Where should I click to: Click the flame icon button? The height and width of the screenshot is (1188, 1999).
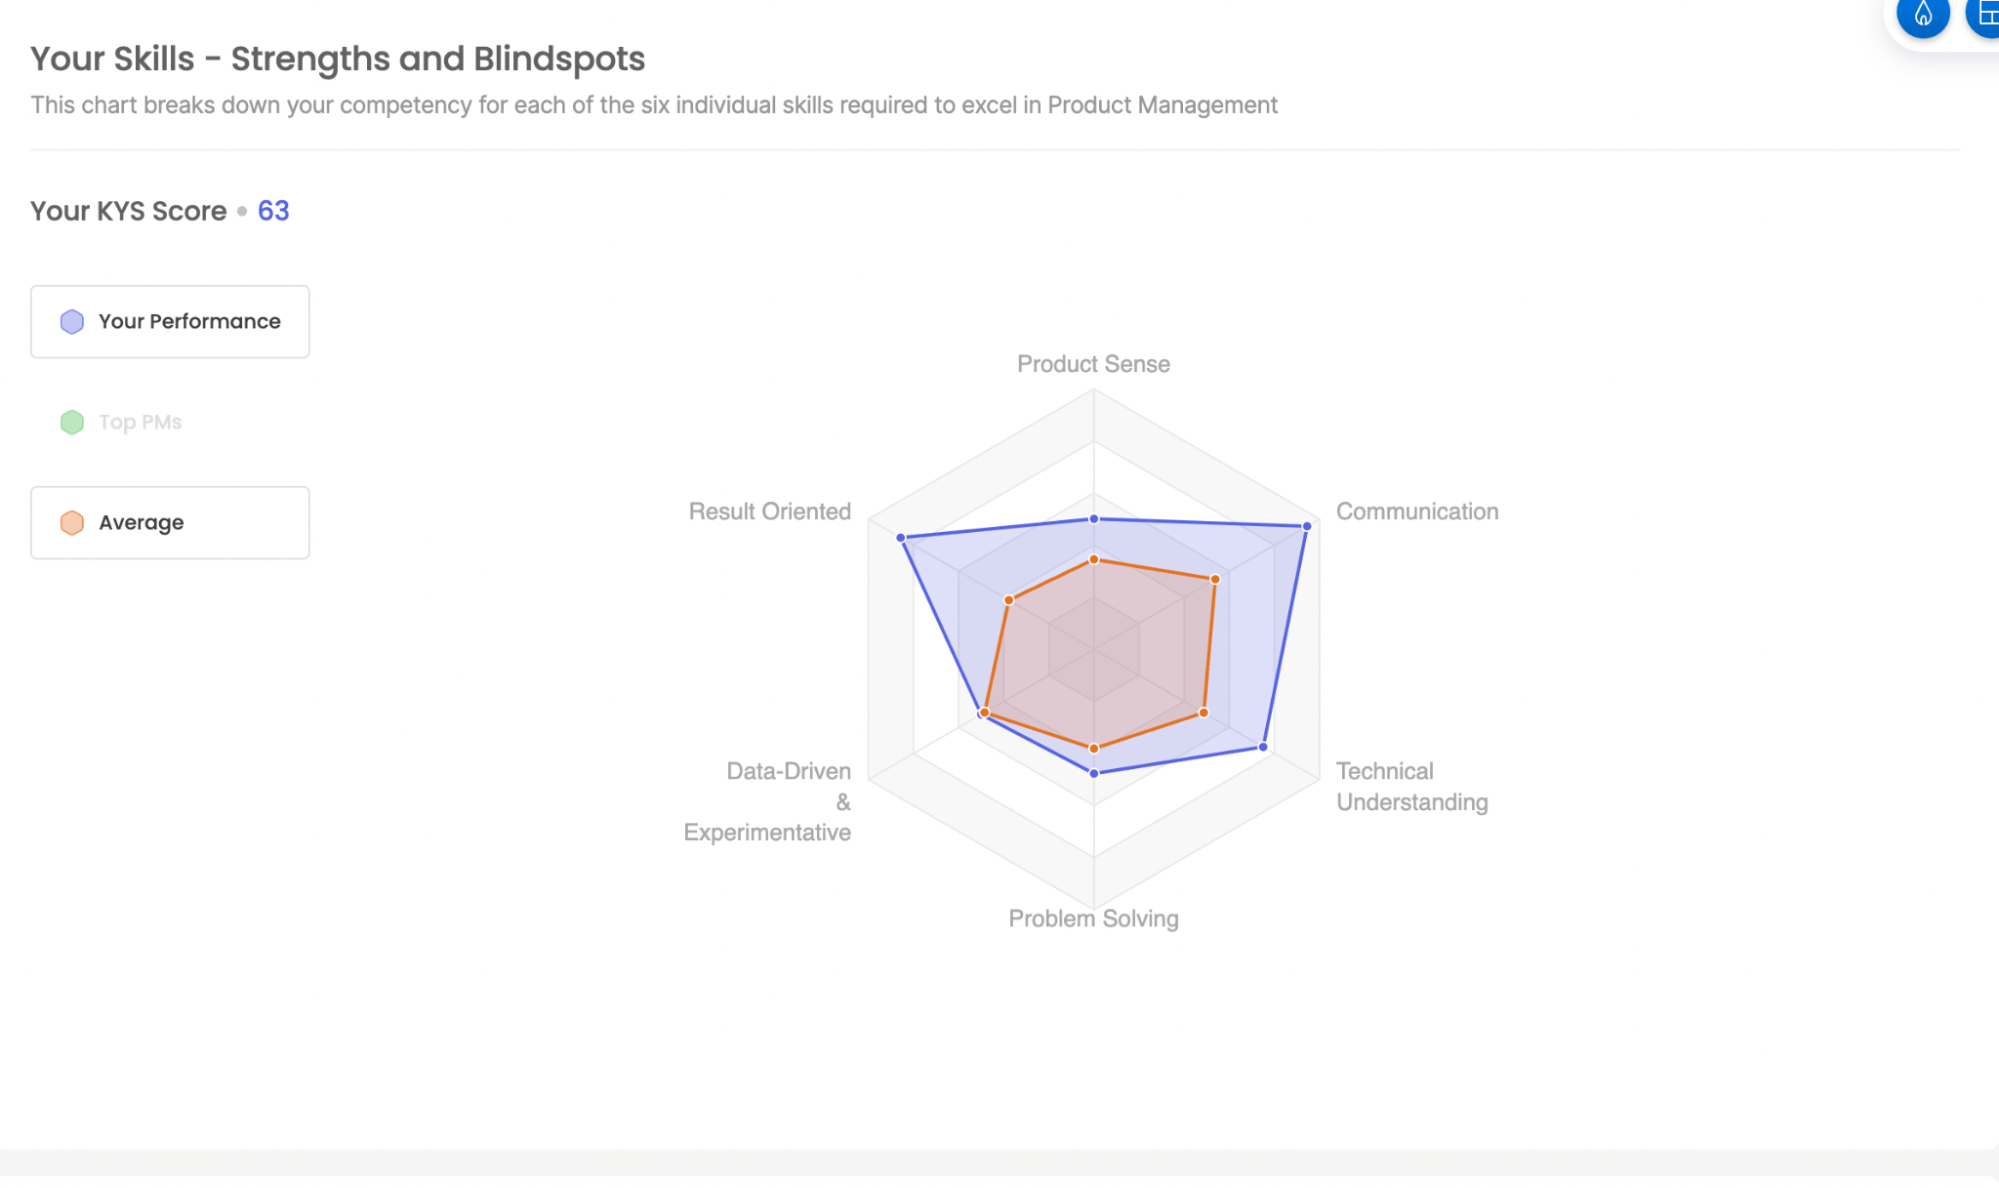1922,15
